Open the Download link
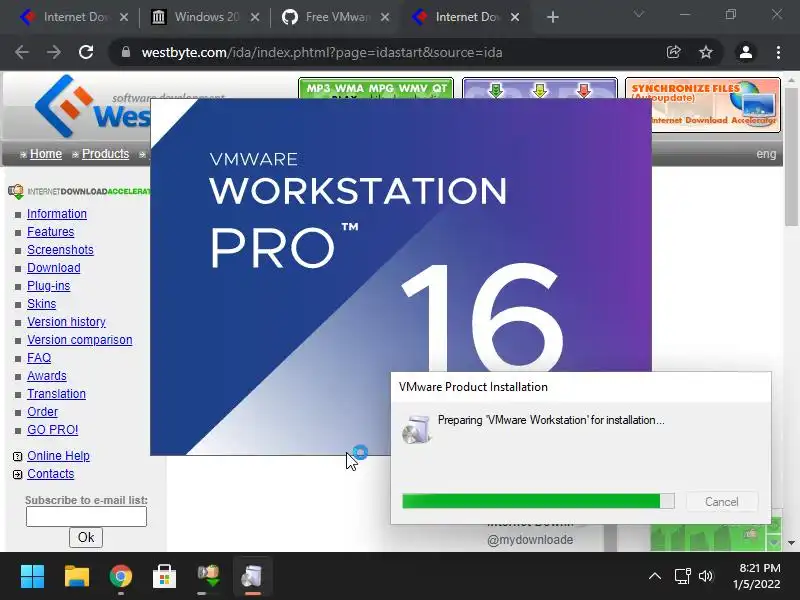The image size is (800, 600). point(54,268)
